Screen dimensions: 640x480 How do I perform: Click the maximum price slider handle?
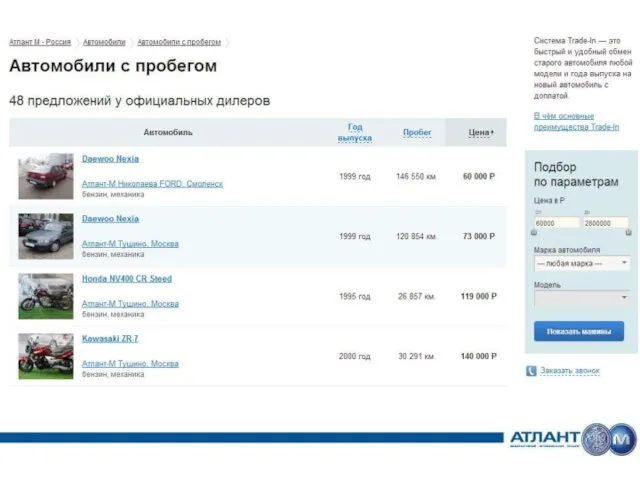(x=629, y=233)
